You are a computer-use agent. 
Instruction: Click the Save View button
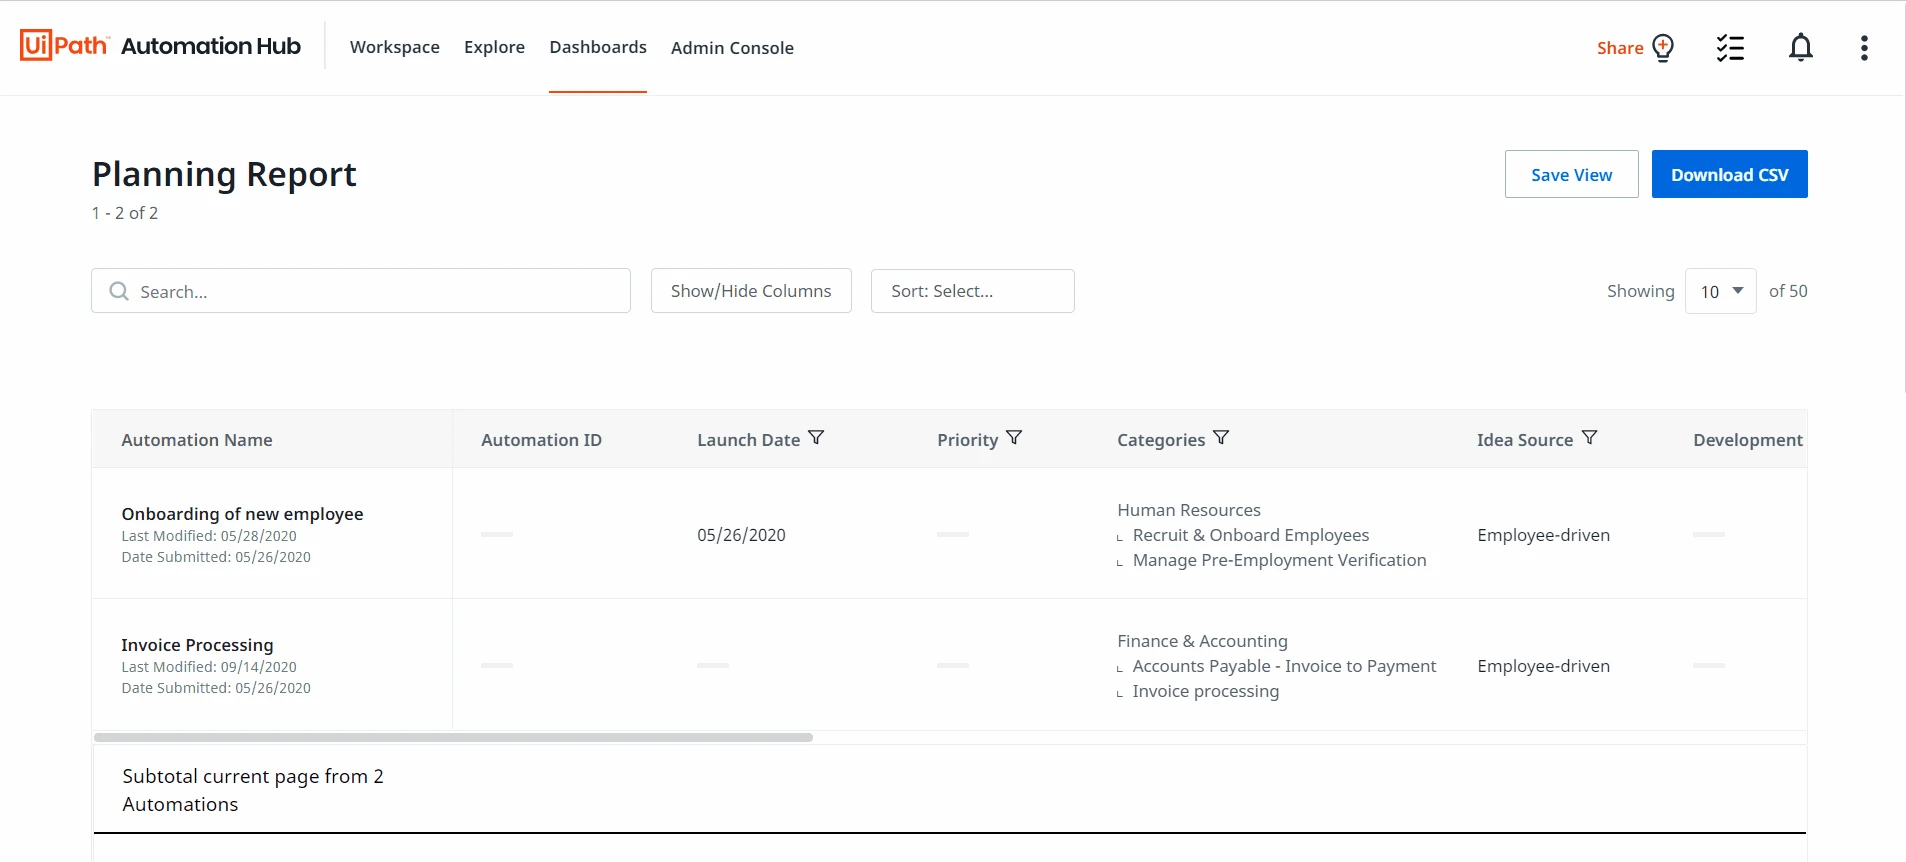tap(1571, 174)
